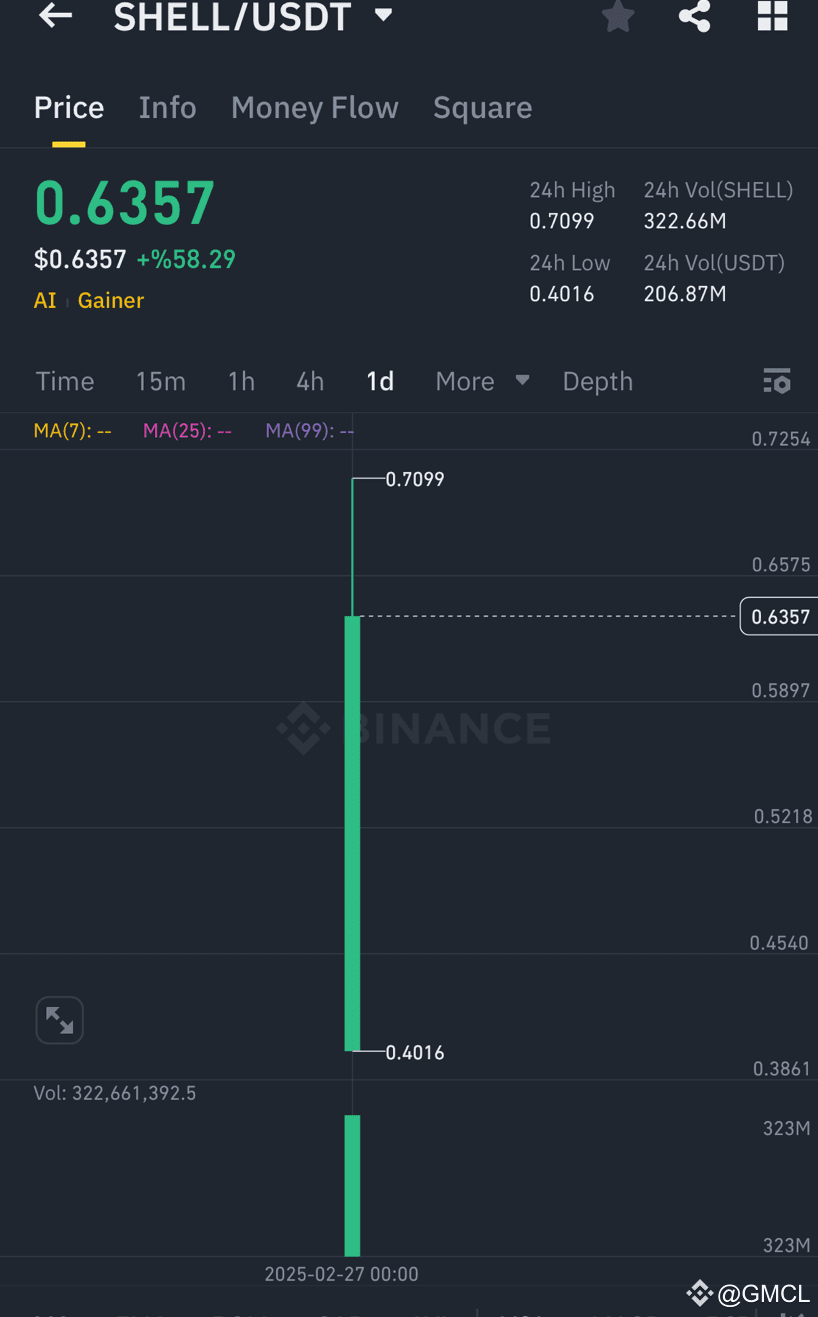Tap the 24h Low value 0.4016 in the stats

pos(562,294)
